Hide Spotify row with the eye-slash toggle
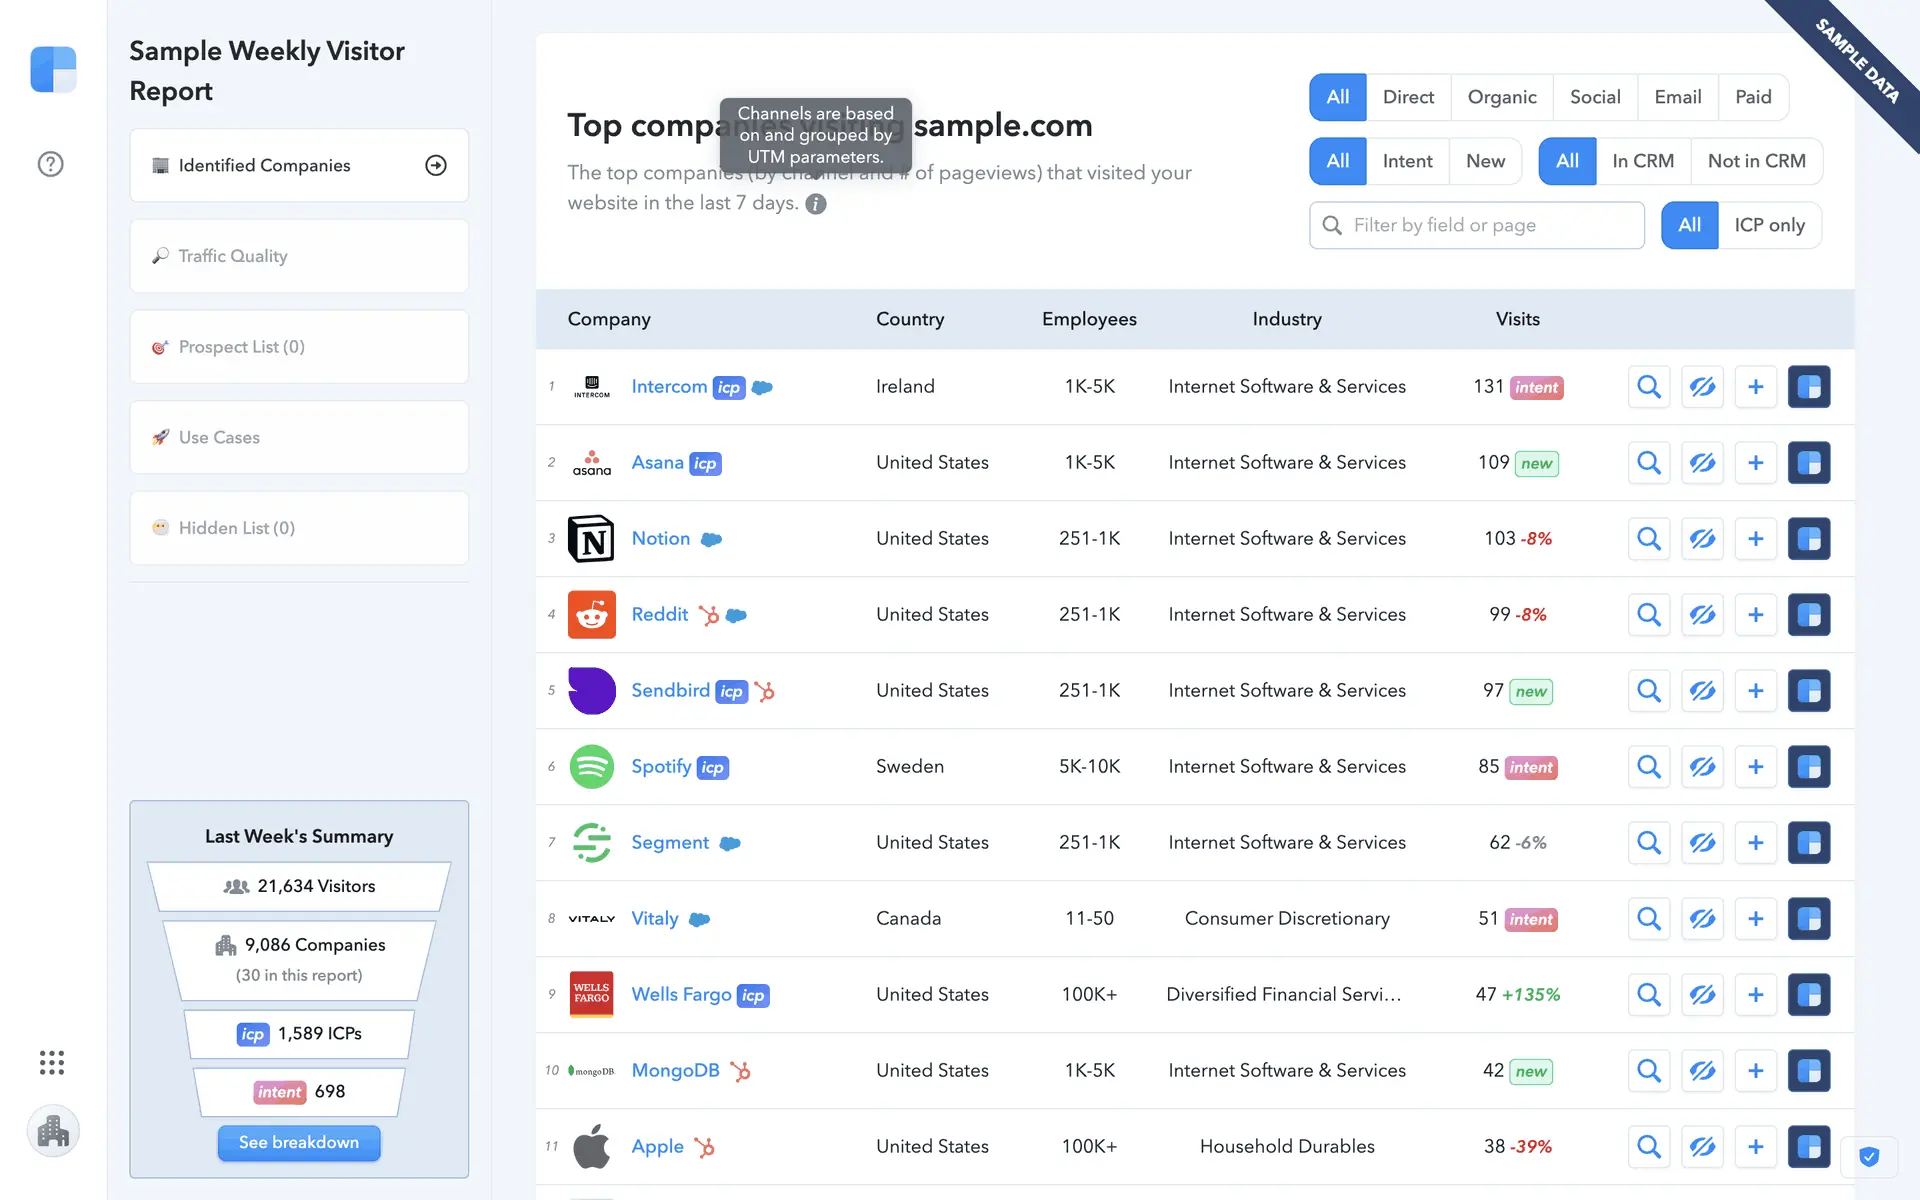This screenshot has width=1920, height=1200. (x=1702, y=767)
